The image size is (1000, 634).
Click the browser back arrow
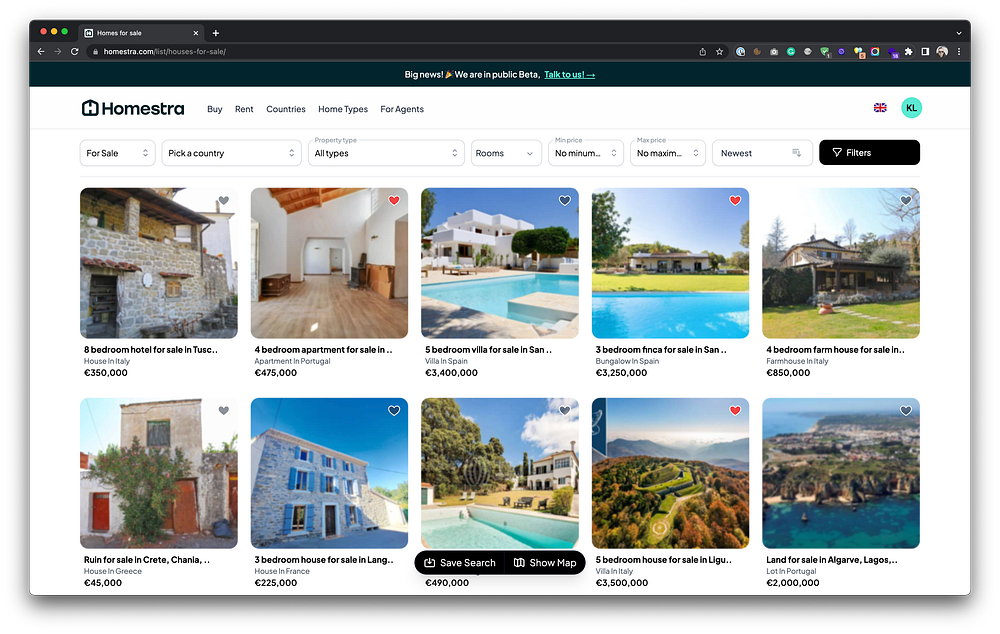[41, 52]
